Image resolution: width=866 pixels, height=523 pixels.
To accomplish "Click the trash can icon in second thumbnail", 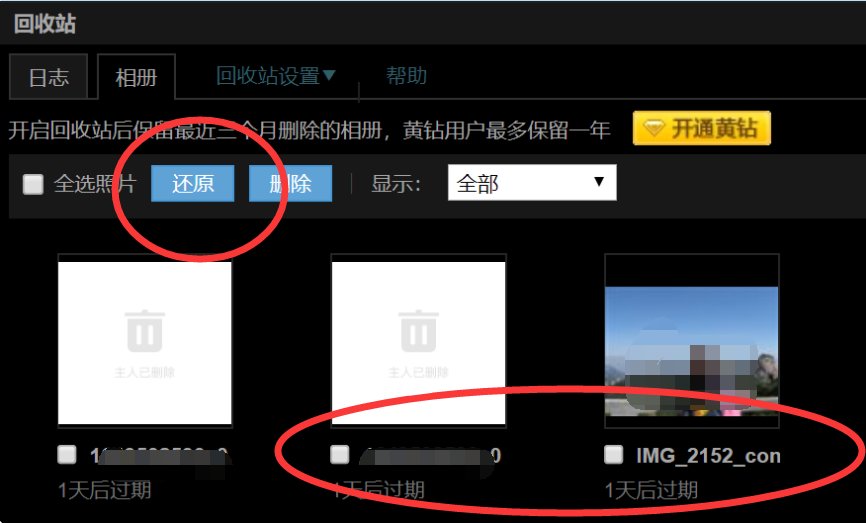I will click(418, 331).
